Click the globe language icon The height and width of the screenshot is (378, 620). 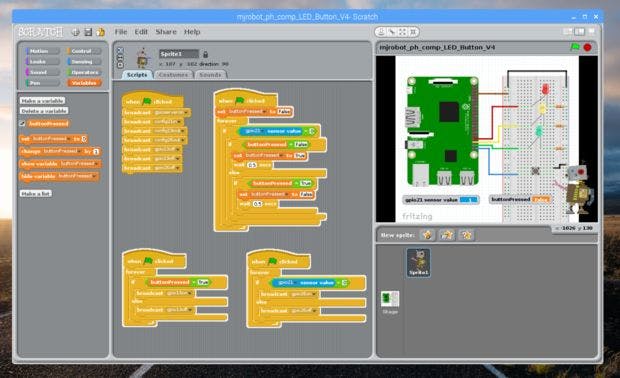point(76,32)
